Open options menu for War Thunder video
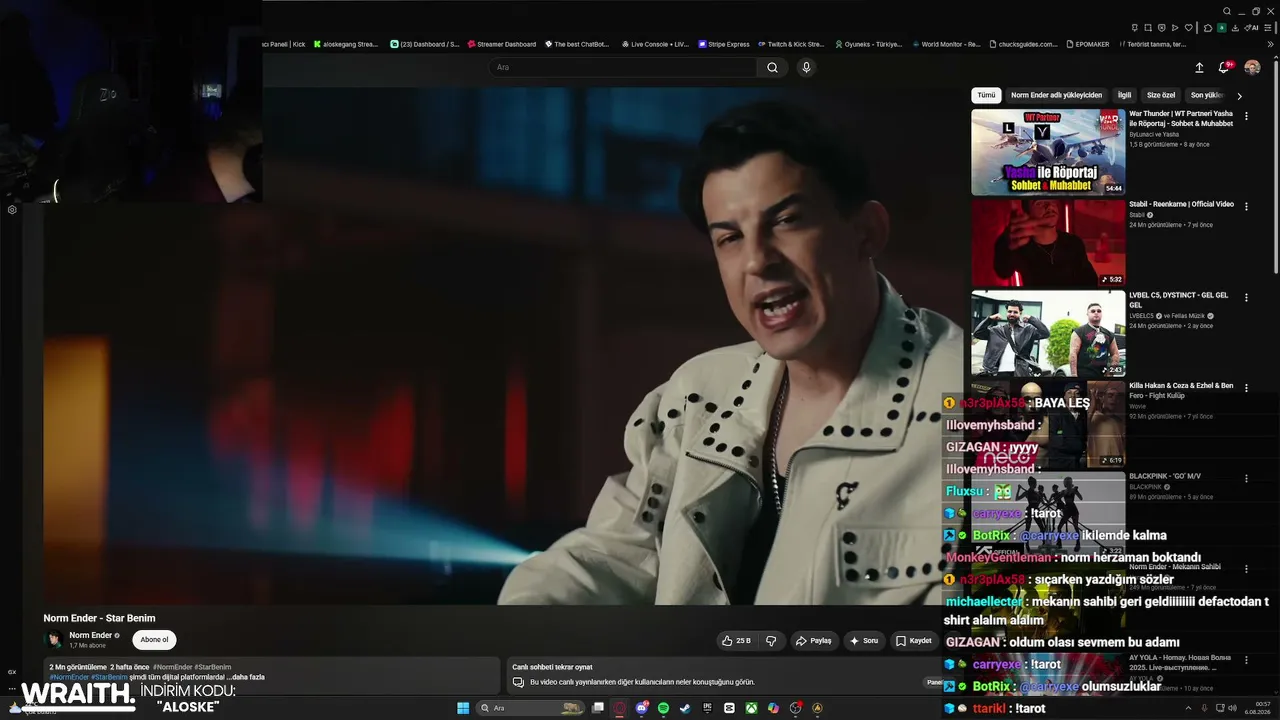 [x=1246, y=116]
